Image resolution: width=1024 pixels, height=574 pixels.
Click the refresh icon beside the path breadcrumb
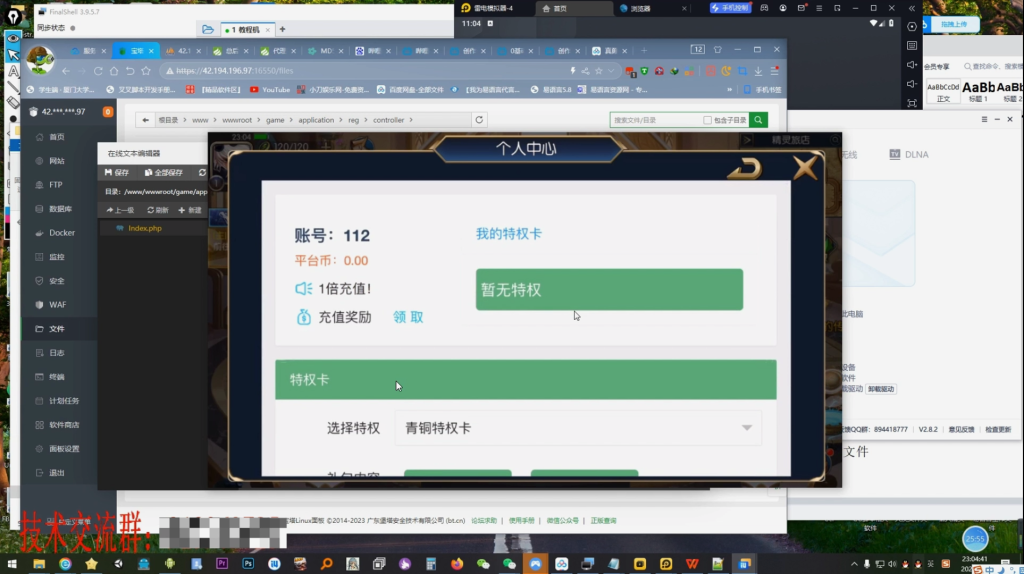pos(479,120)
